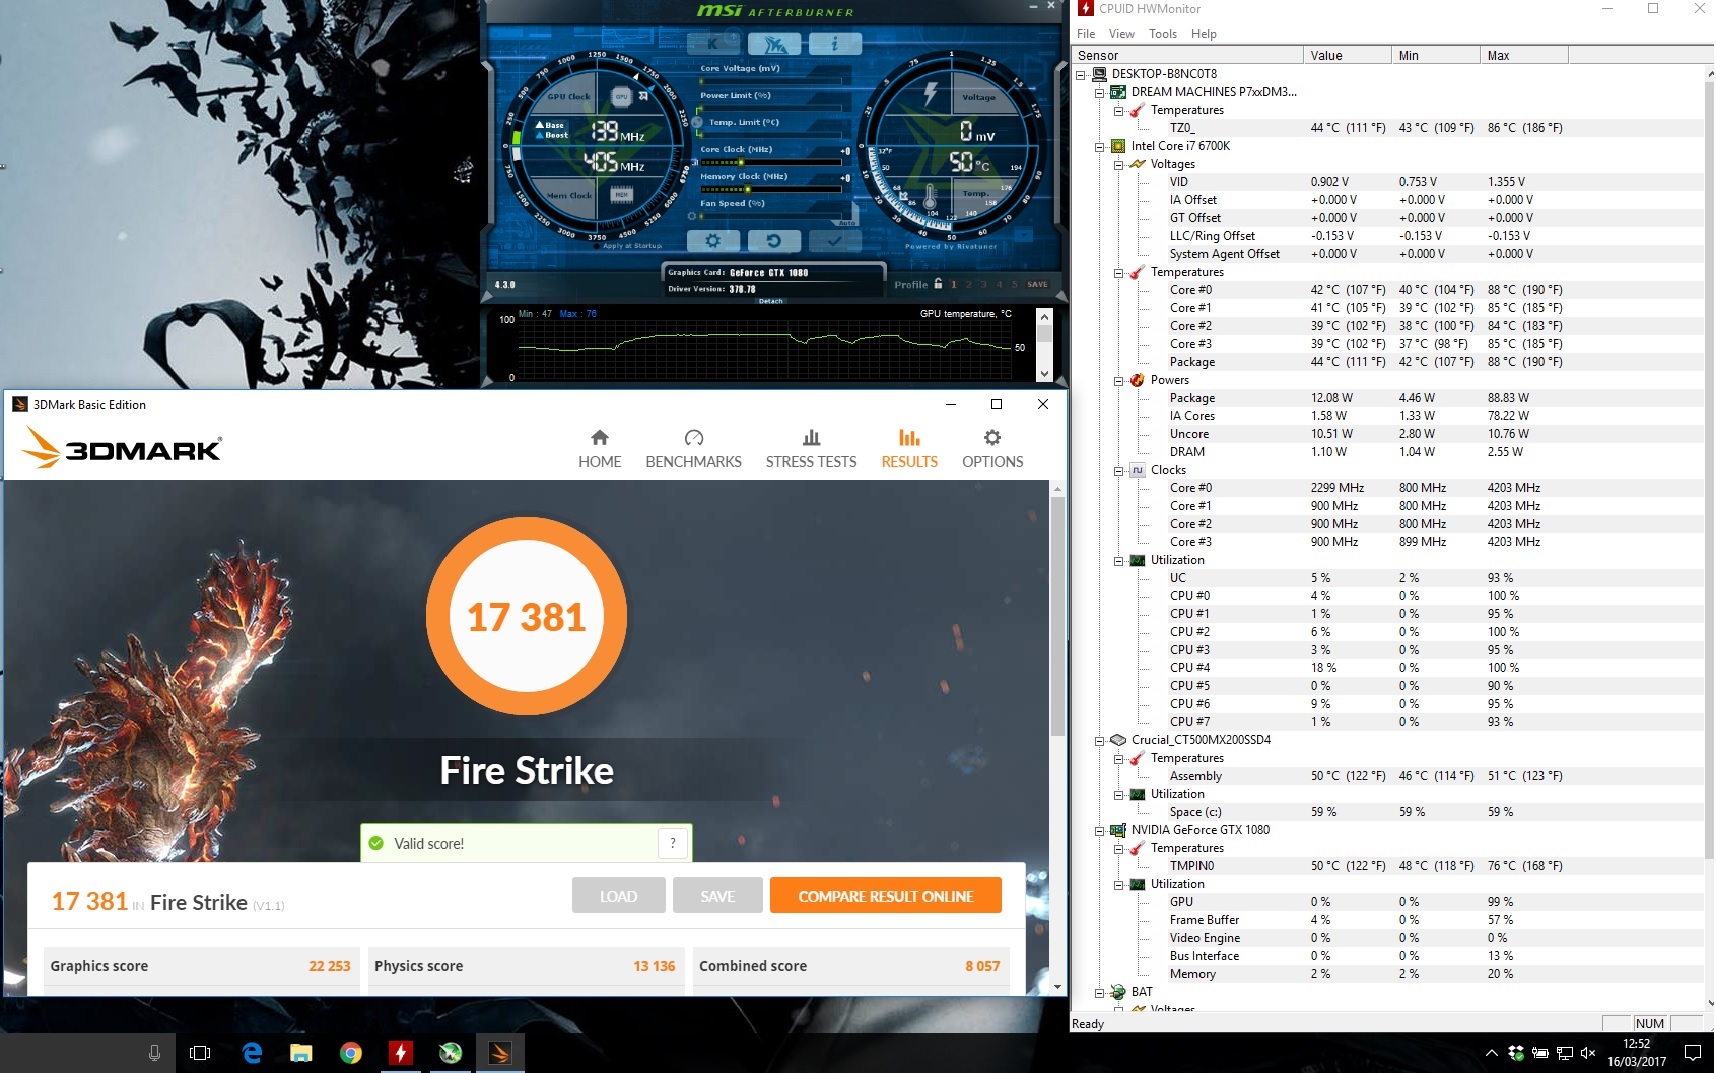Open 3DMark RESULTS tab
The width and height of the screenshot is (1716, 1073).
tap(909, 450)
